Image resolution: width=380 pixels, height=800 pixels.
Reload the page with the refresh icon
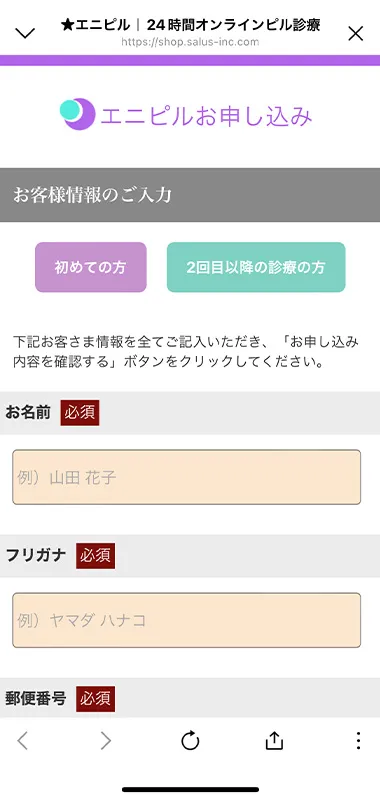pos(190,740)
